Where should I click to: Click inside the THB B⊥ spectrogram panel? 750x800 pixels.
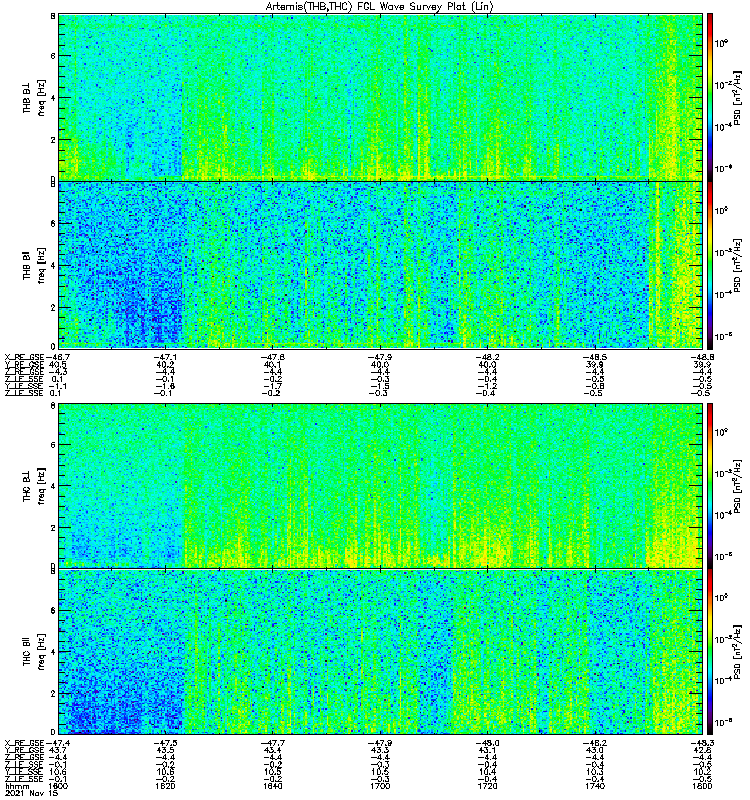coord(380,97)
